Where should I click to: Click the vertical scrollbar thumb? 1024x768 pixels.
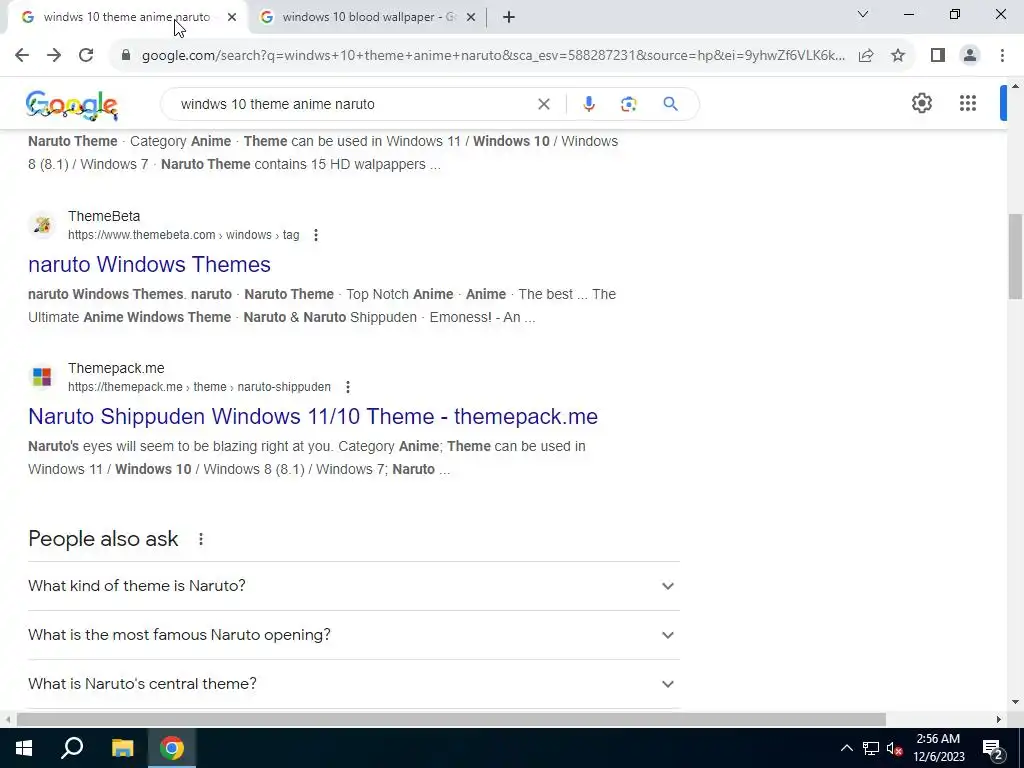pyautogui.click(x=1016, y=256)
